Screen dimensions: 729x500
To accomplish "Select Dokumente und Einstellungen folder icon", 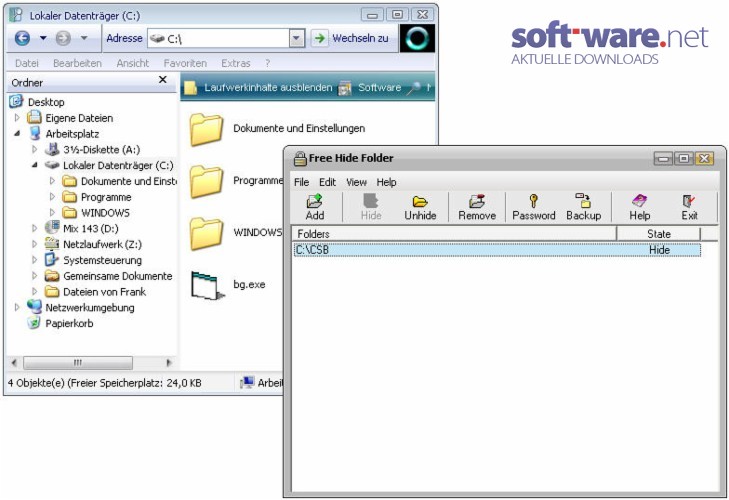I will click(x=206, y=129).
